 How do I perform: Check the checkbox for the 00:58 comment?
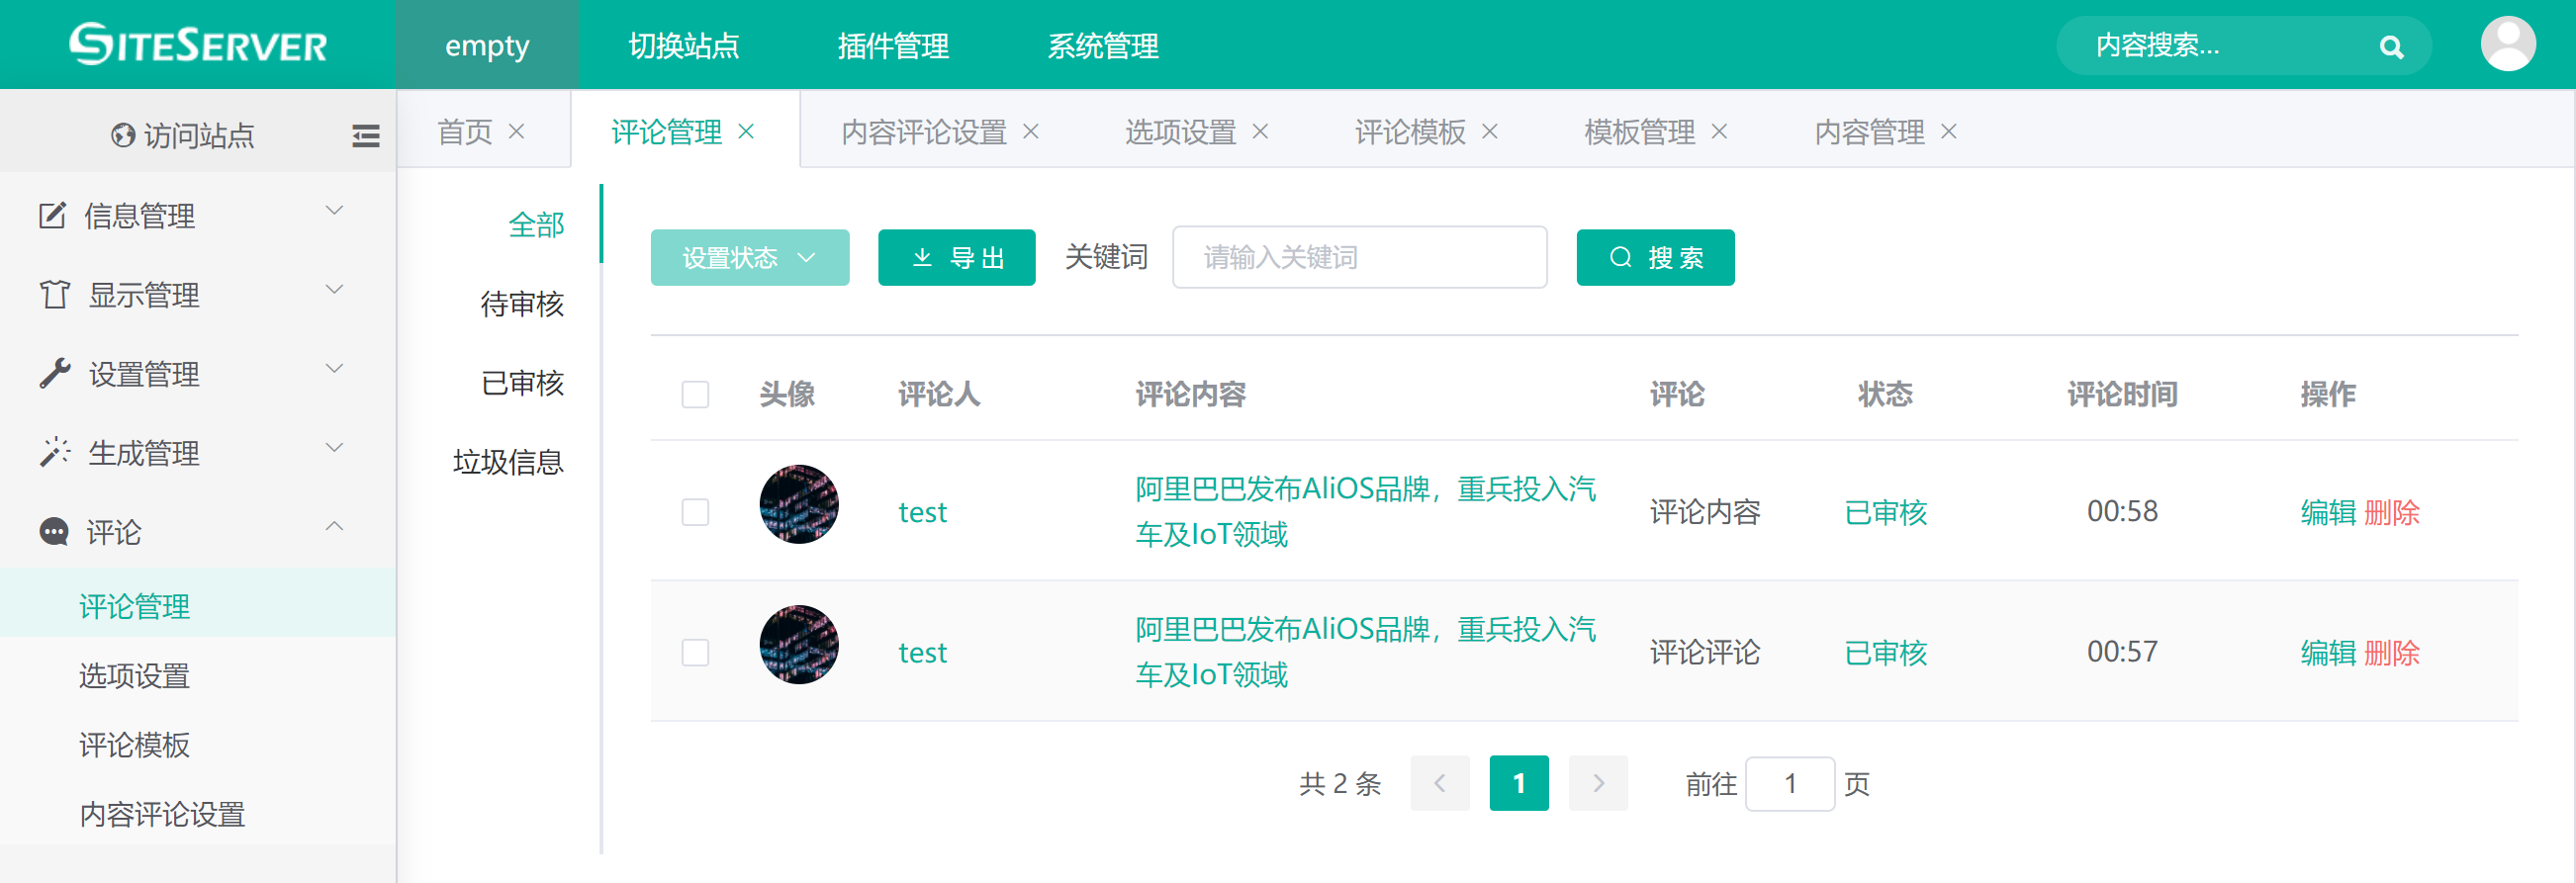(x=695, y=512)
